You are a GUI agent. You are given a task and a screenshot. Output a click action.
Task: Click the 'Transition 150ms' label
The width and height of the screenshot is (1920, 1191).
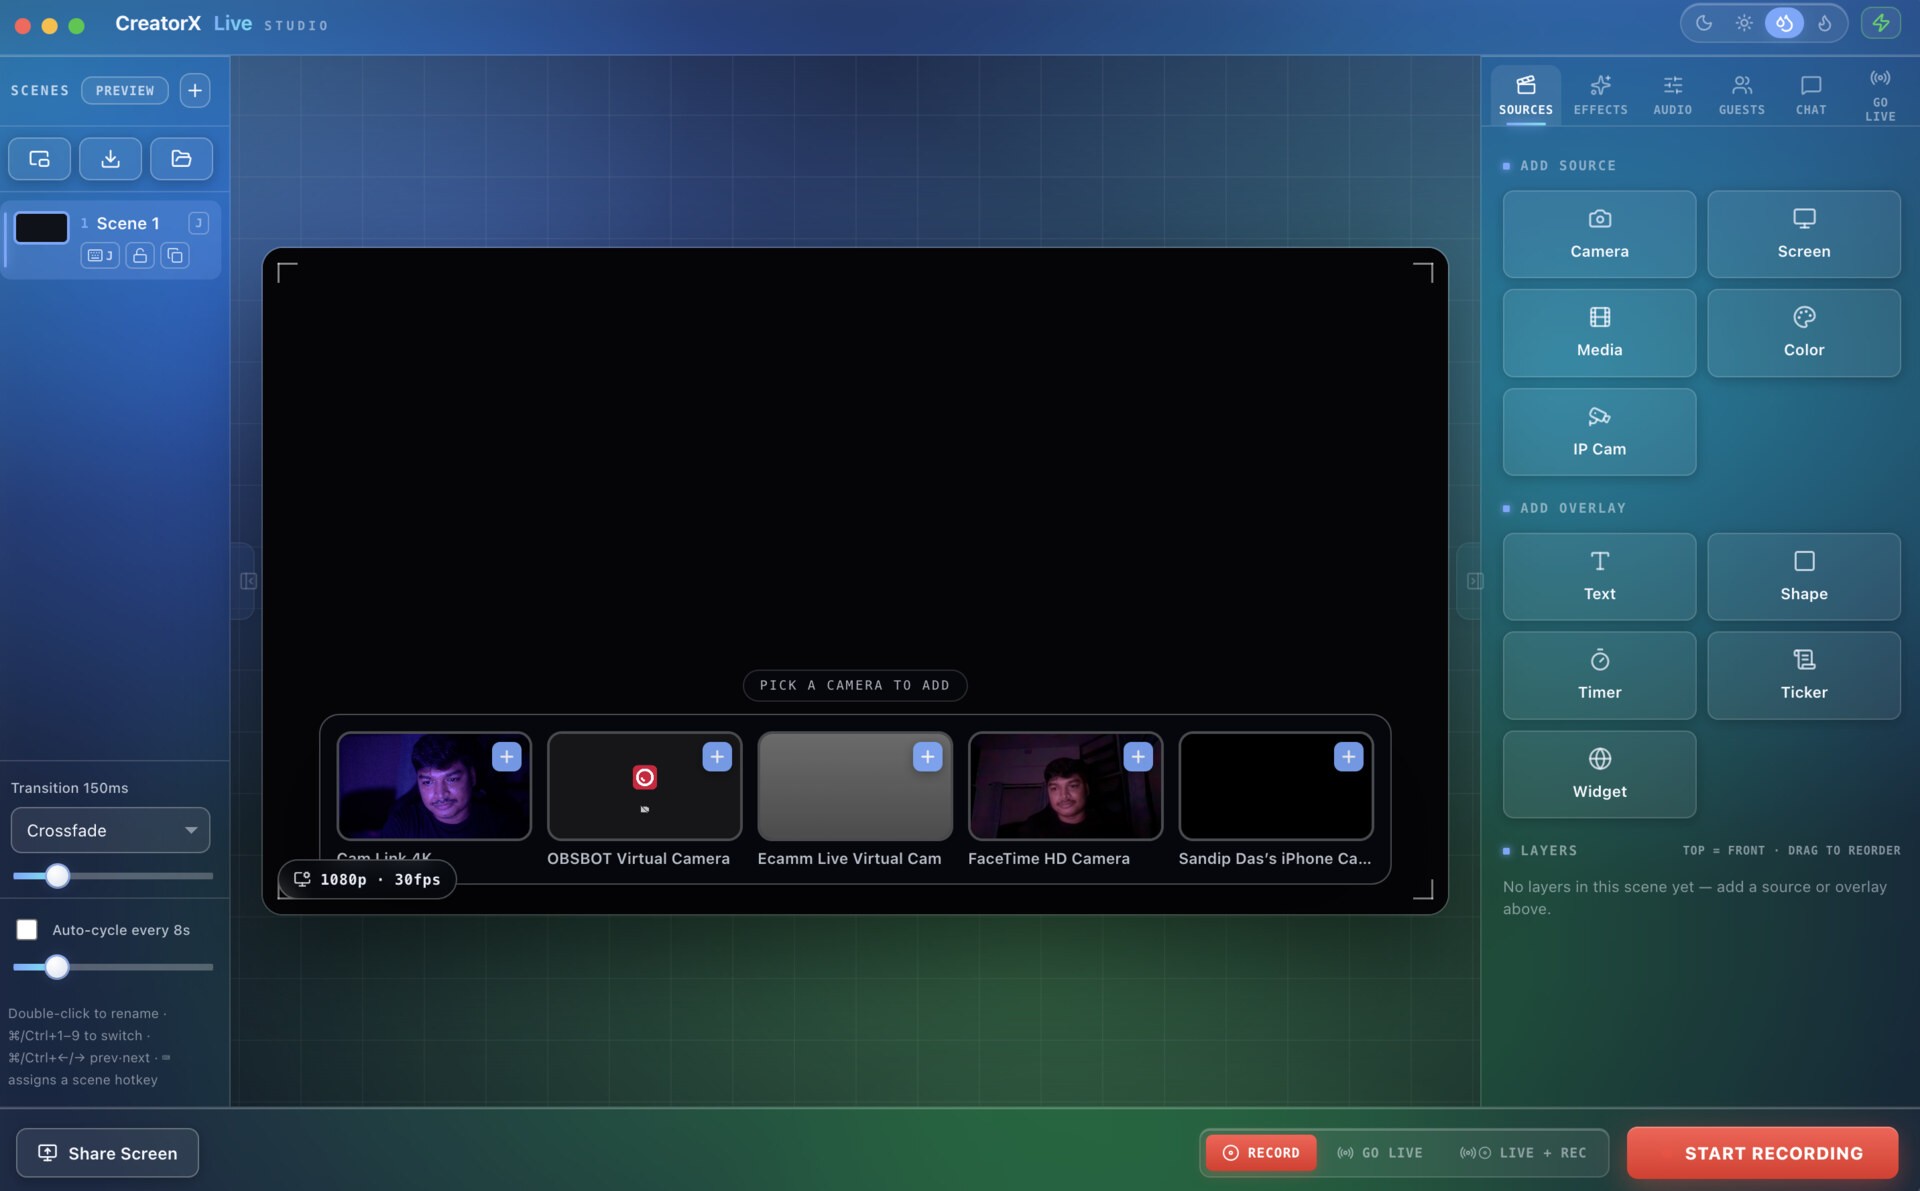(69, 788)
